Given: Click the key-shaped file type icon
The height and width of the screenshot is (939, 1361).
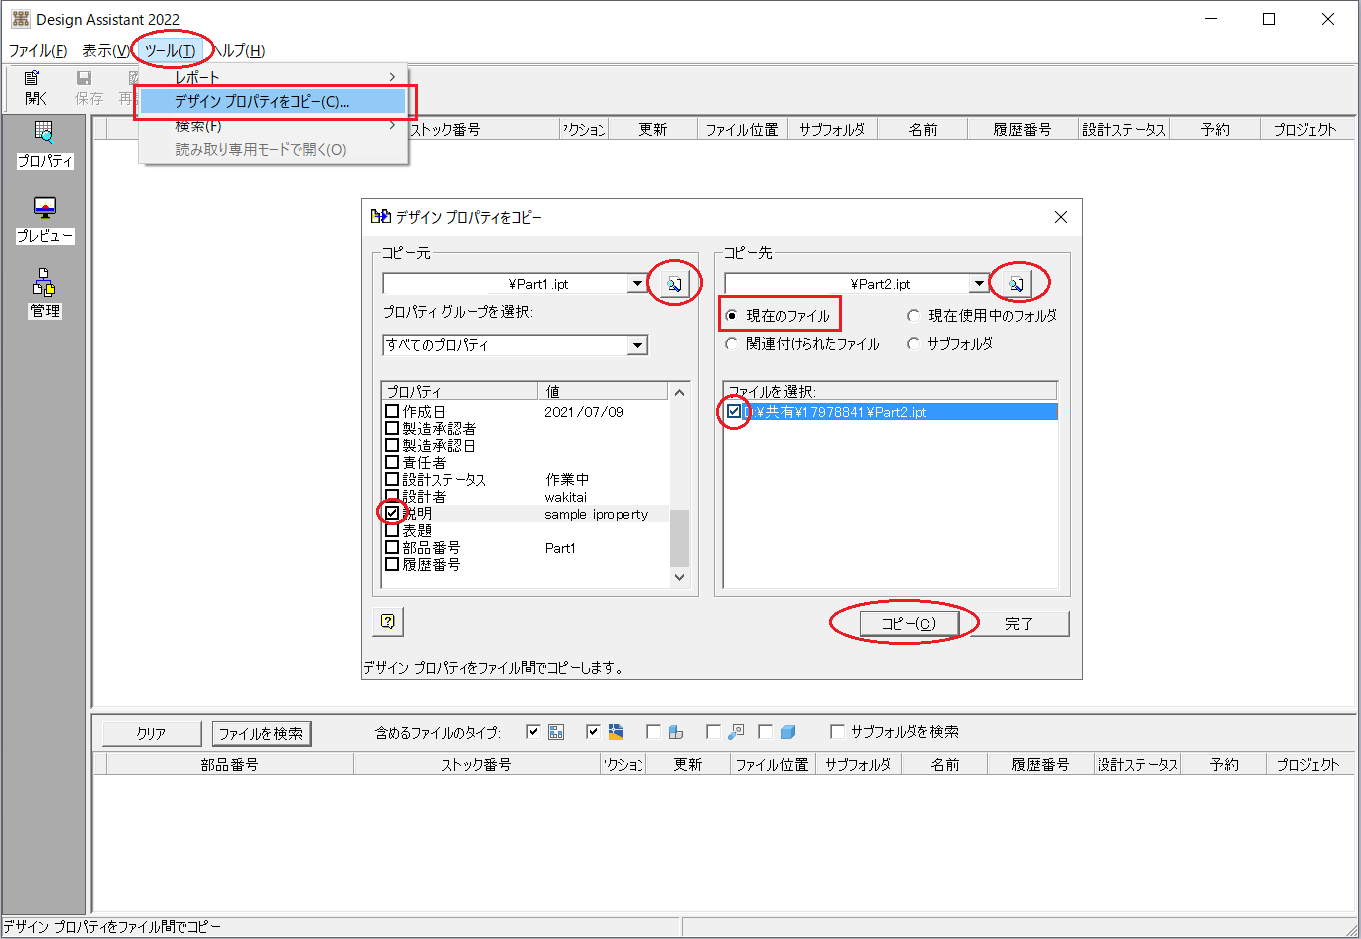Looking at the screenshot, I should [x=736, y=732].
